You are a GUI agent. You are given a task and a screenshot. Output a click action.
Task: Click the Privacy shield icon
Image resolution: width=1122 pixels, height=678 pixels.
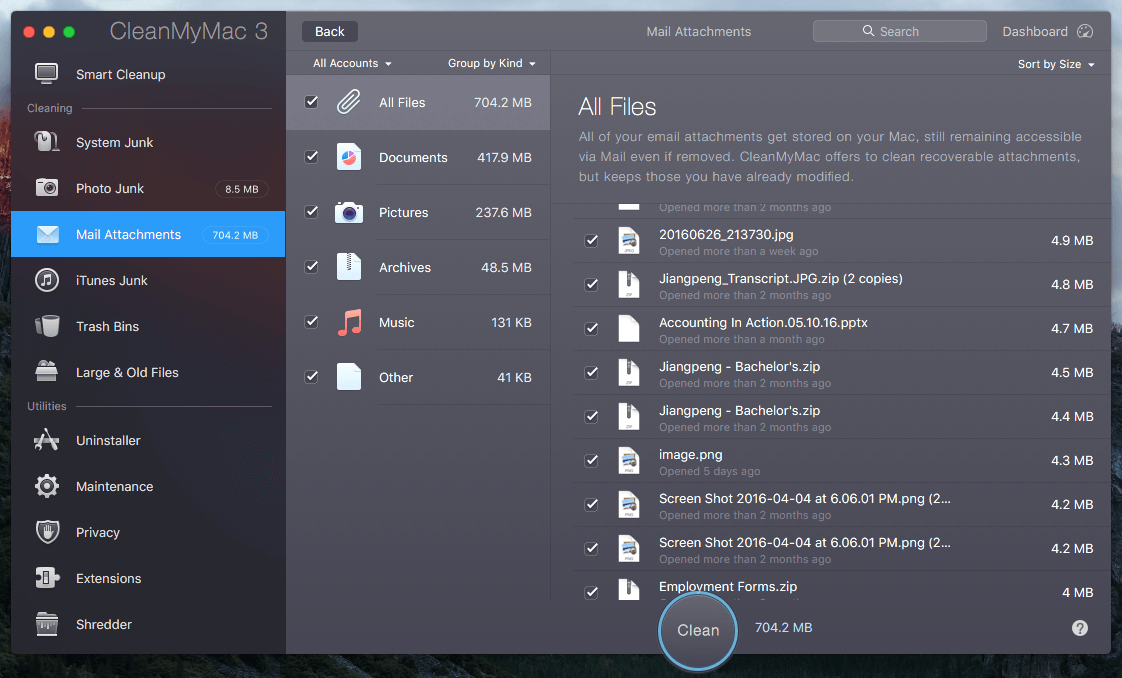click(x=47, y=532)
